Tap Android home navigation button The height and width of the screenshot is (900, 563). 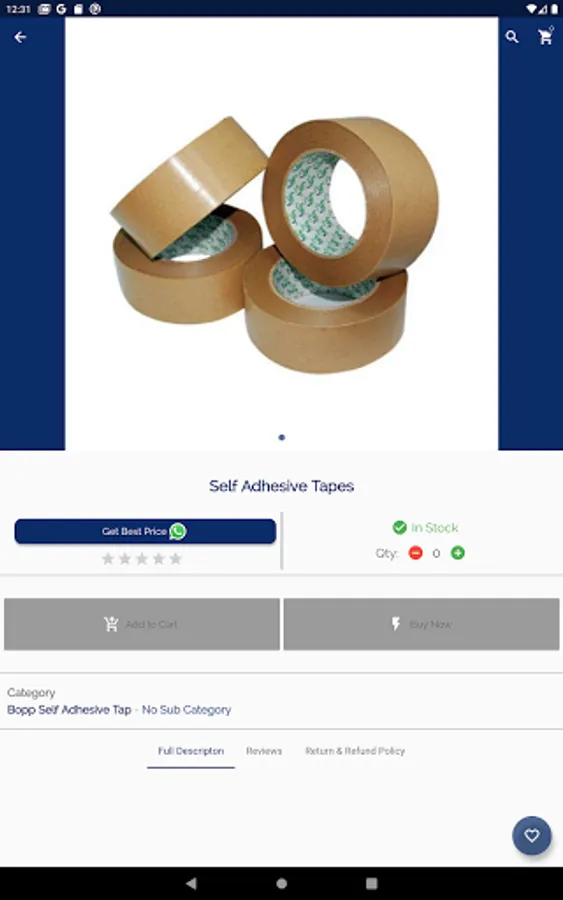coord(281,883)
